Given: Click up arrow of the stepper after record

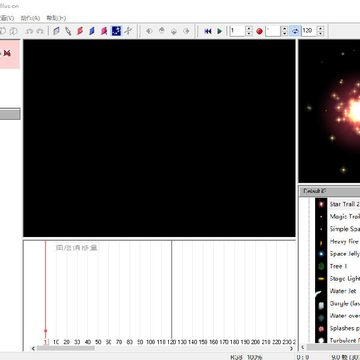Looking at the screenshot, I should coord(284,29).
